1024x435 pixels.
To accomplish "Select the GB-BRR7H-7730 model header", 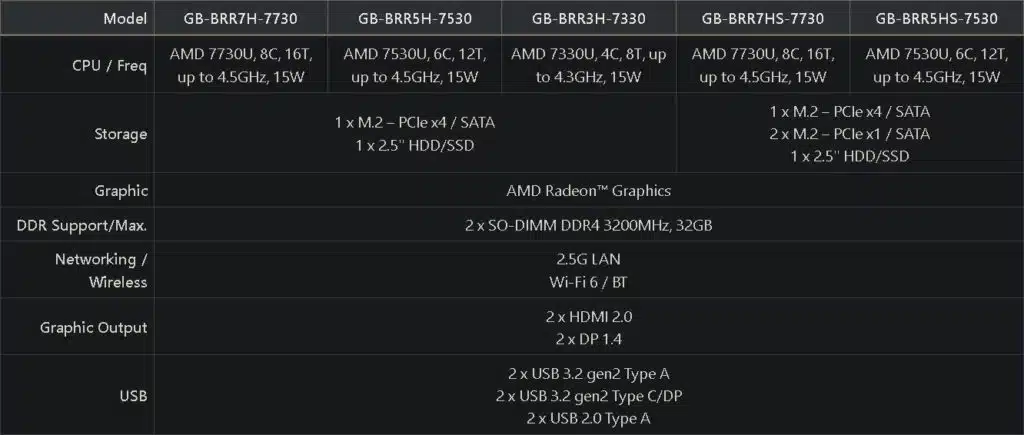I will [x=240, y=18].
